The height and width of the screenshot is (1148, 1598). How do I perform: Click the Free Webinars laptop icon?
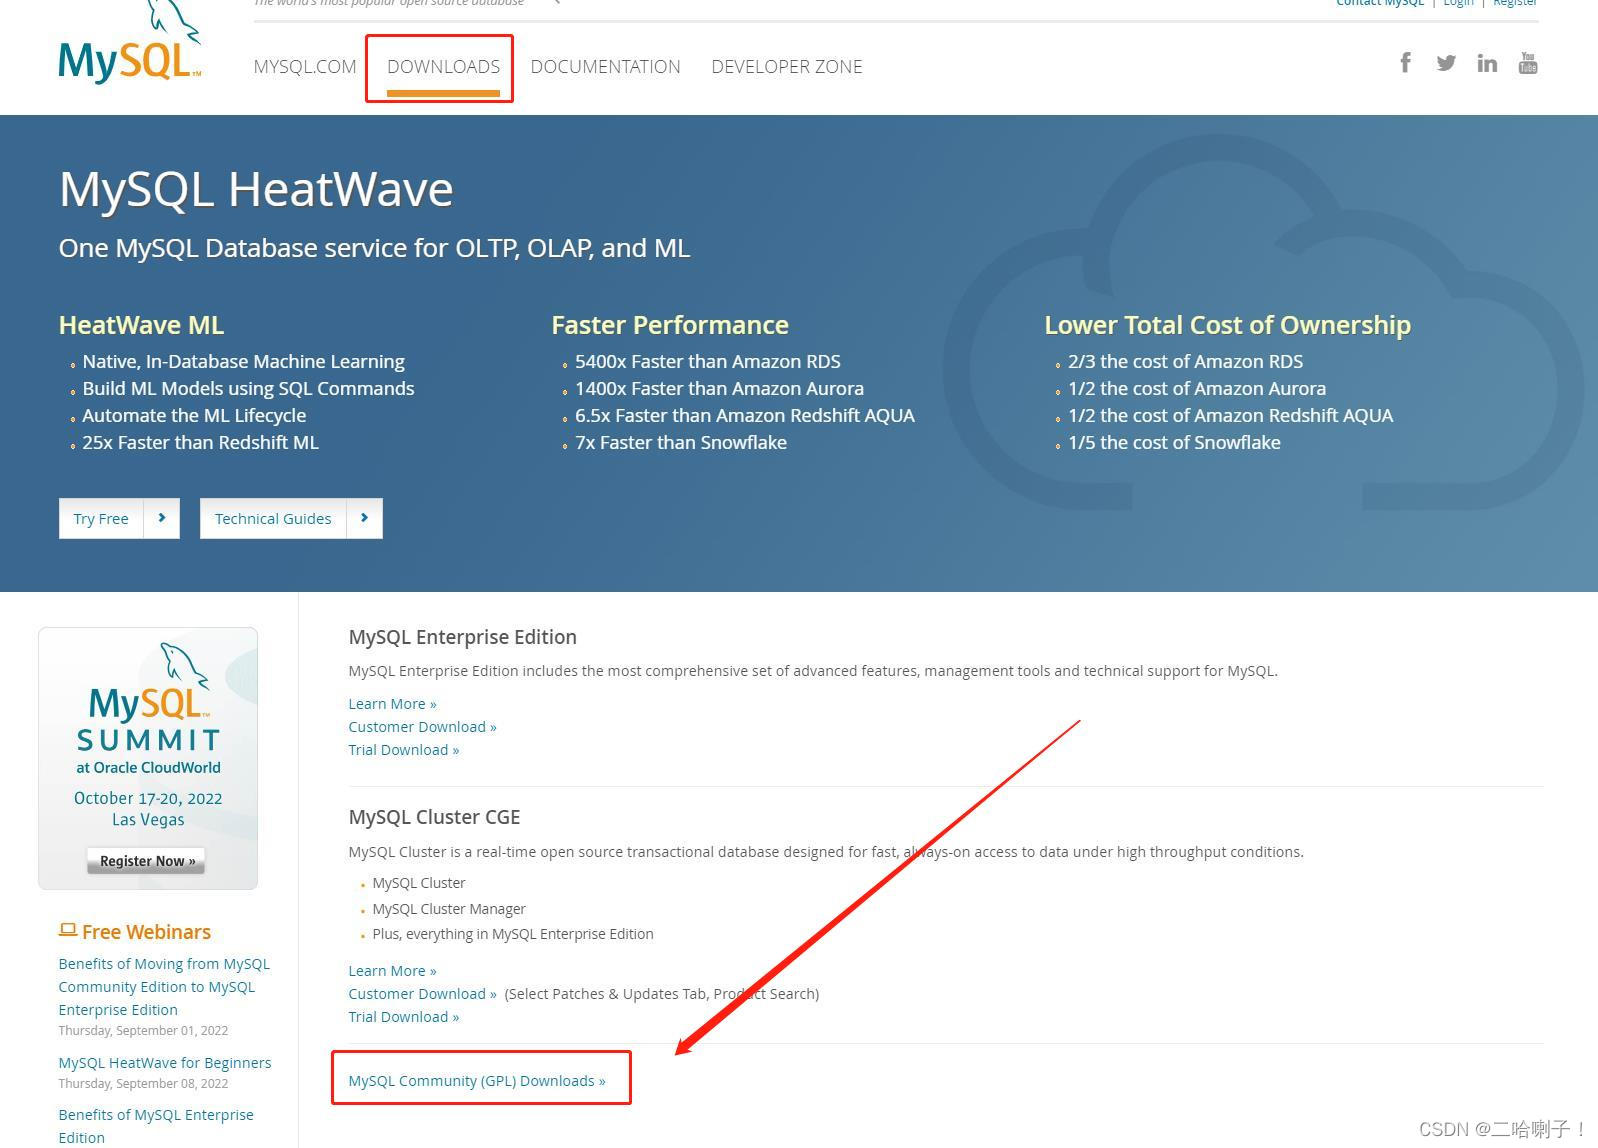tap(68, 930)
